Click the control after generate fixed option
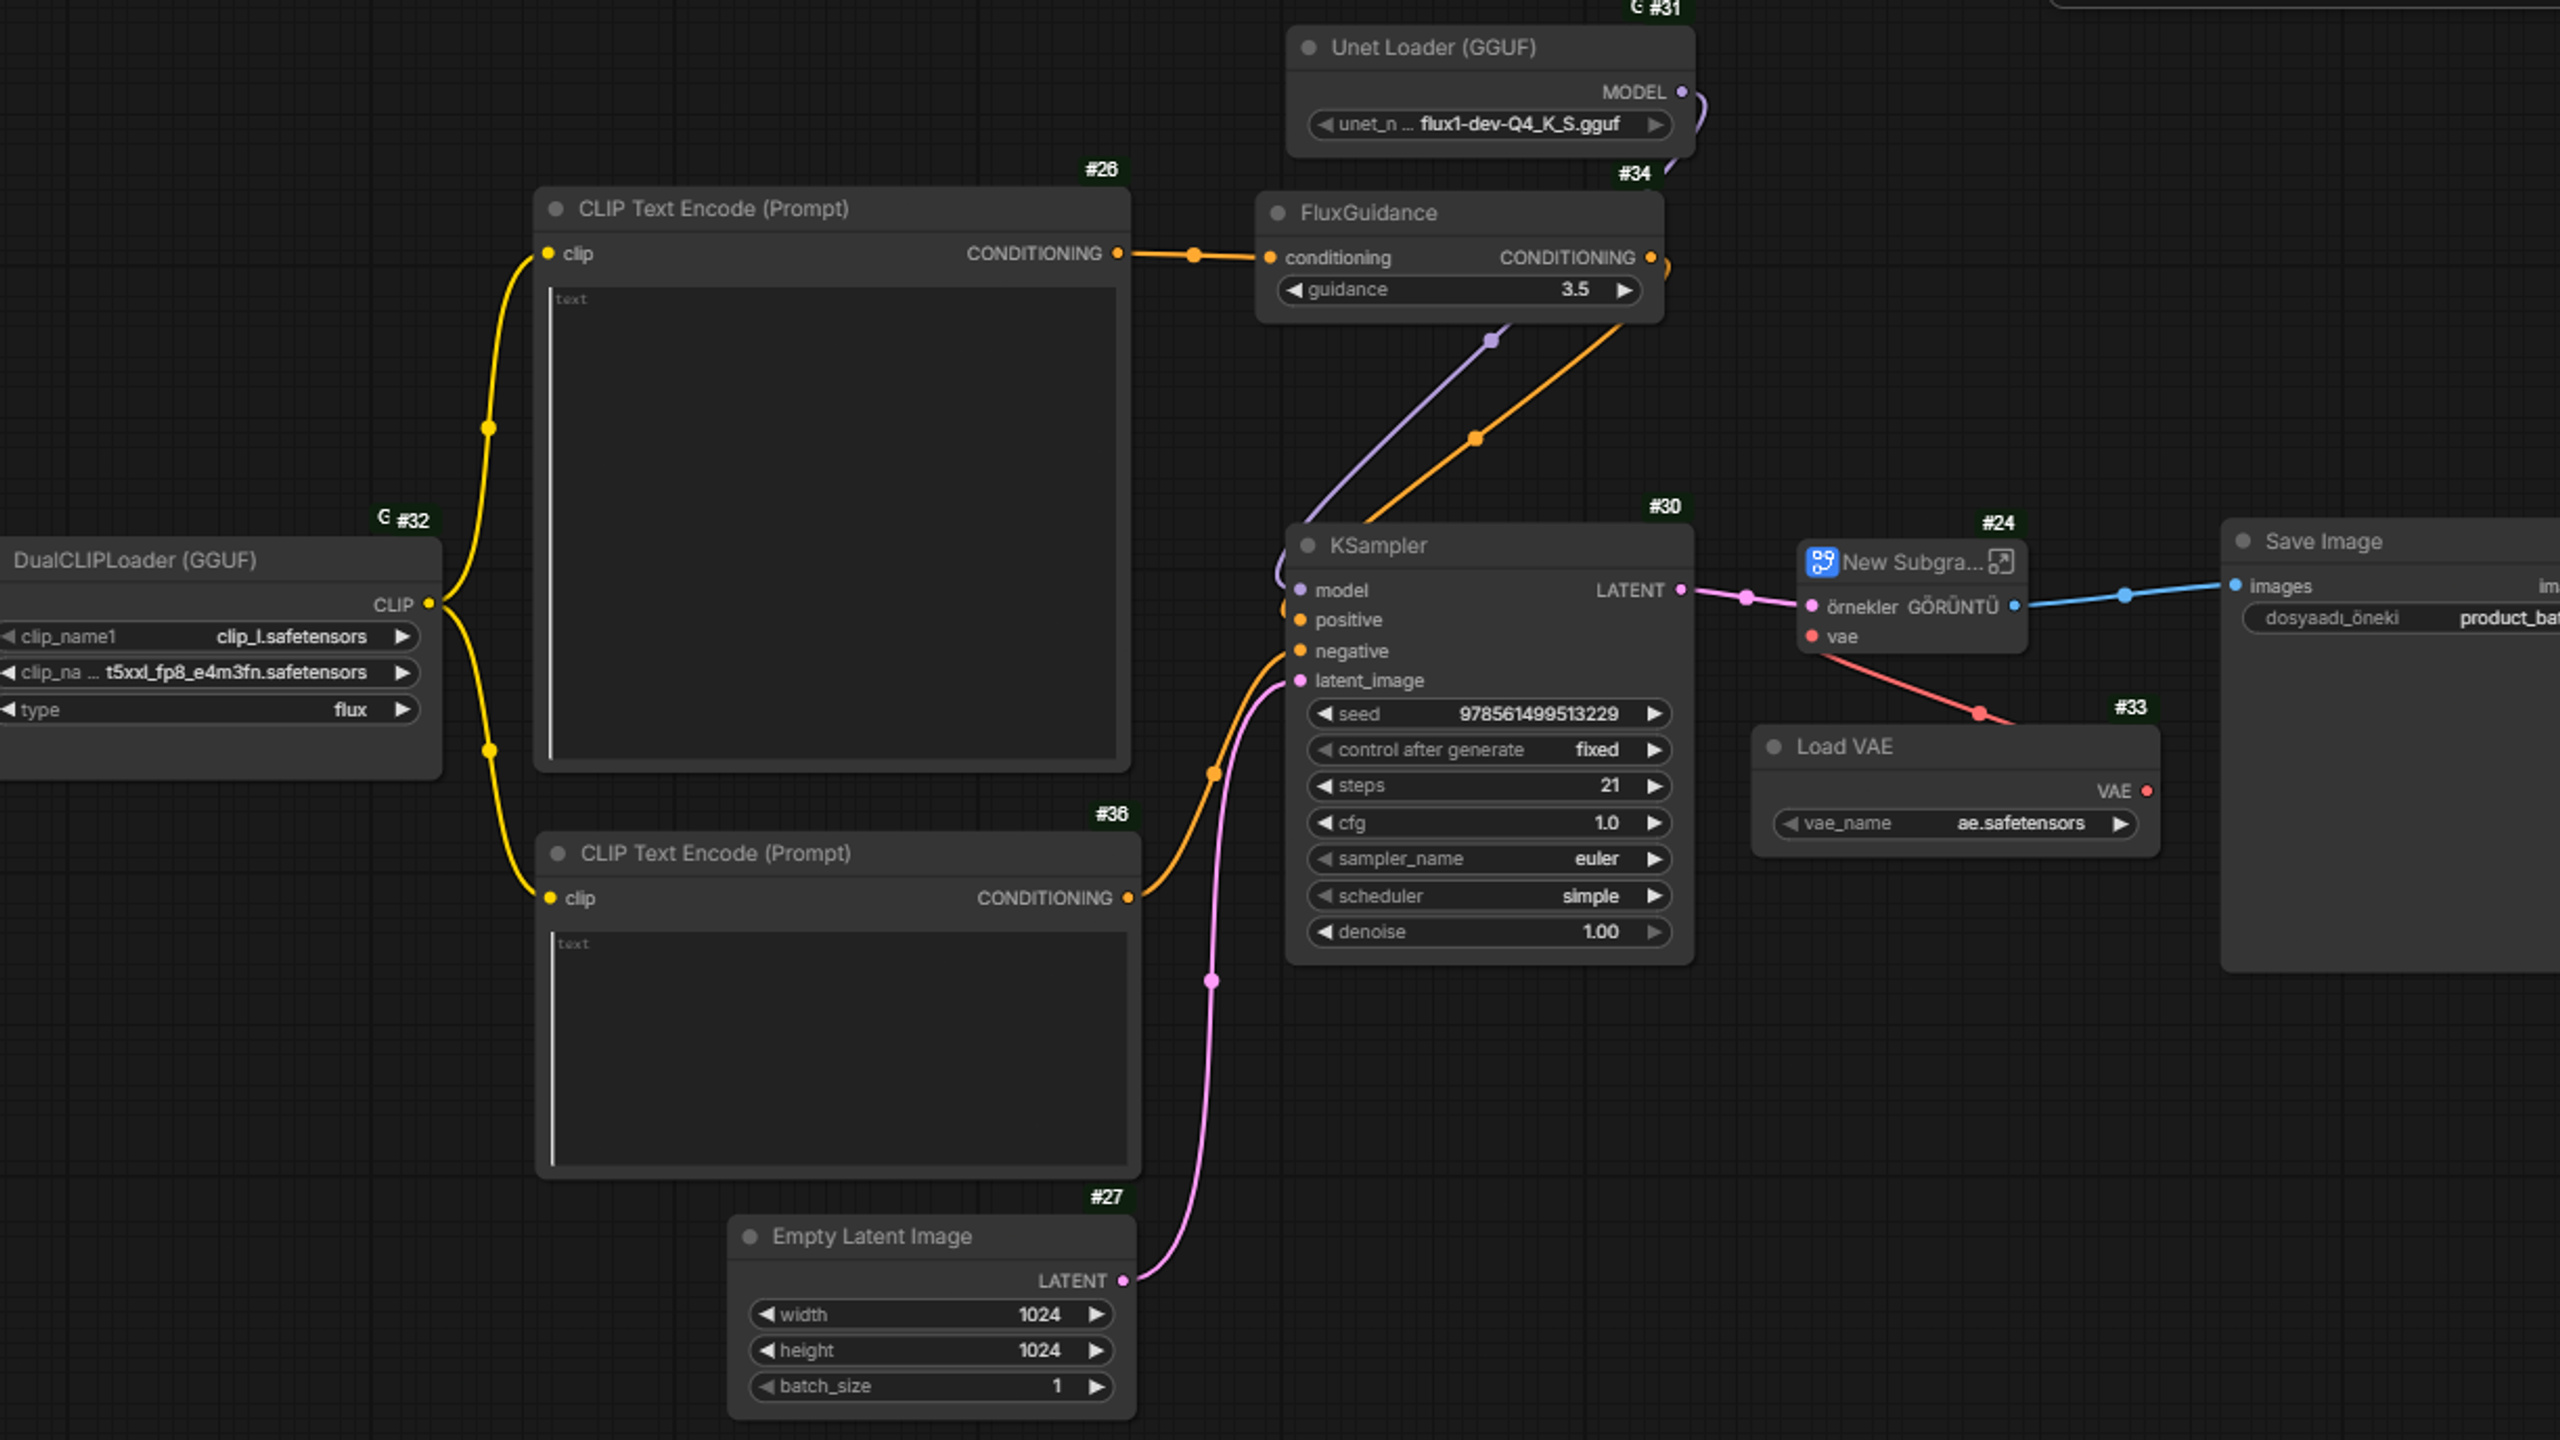Image resolution: width=2560 pixels, height=1440 pixels. click(x=1489, y=750)
